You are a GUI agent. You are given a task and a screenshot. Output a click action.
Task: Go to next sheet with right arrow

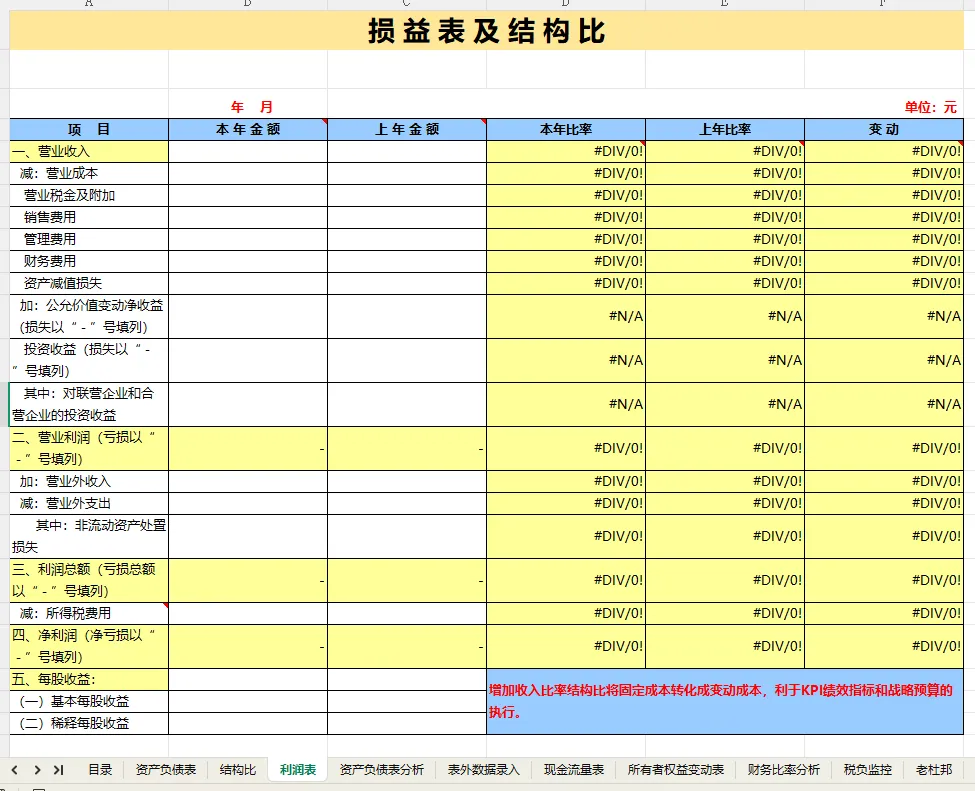(x=37, y=770)
